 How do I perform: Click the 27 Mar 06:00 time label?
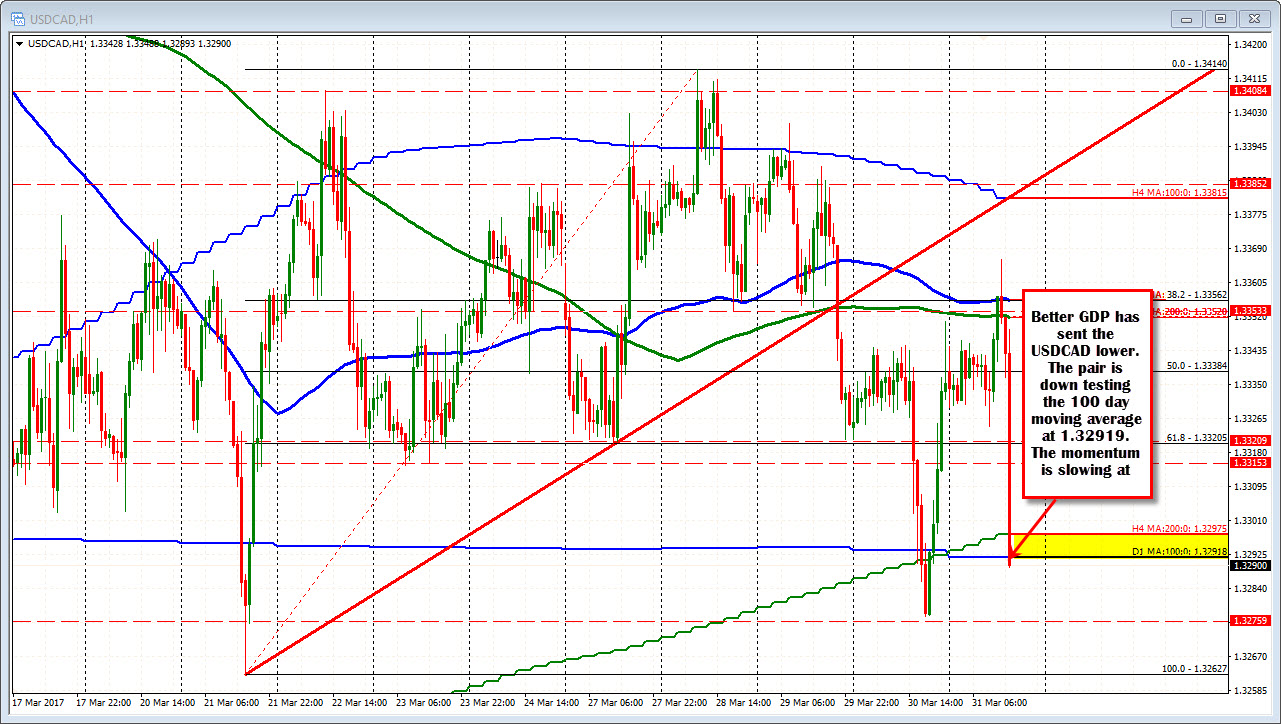pyautogui.click(x=618, y=703)
